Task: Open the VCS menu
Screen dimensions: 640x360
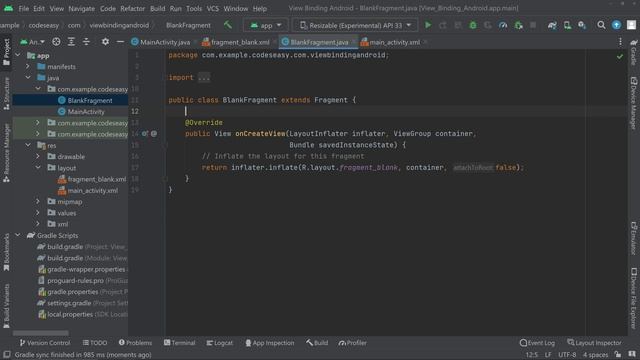Action: pos(212,8)
